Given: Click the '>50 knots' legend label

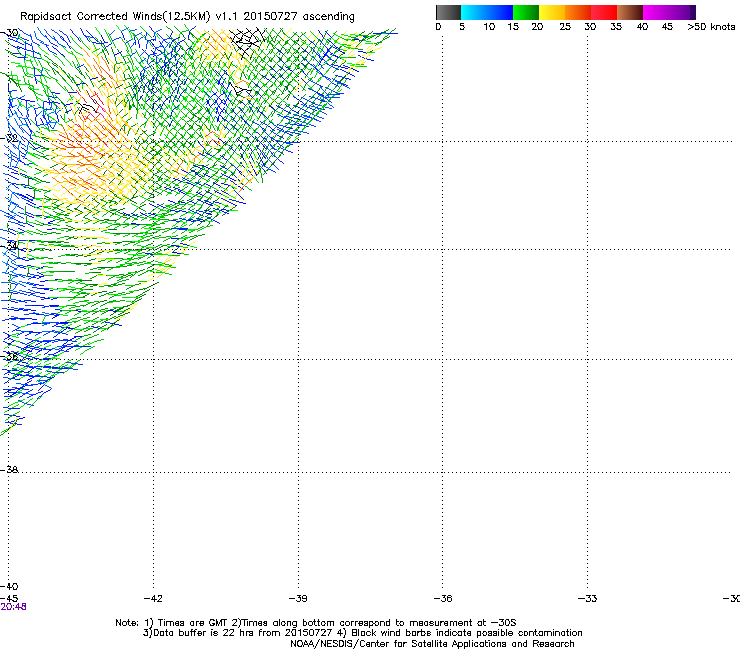Looking at the screenshot, I should pyautogui.click(x=711, y=27).
